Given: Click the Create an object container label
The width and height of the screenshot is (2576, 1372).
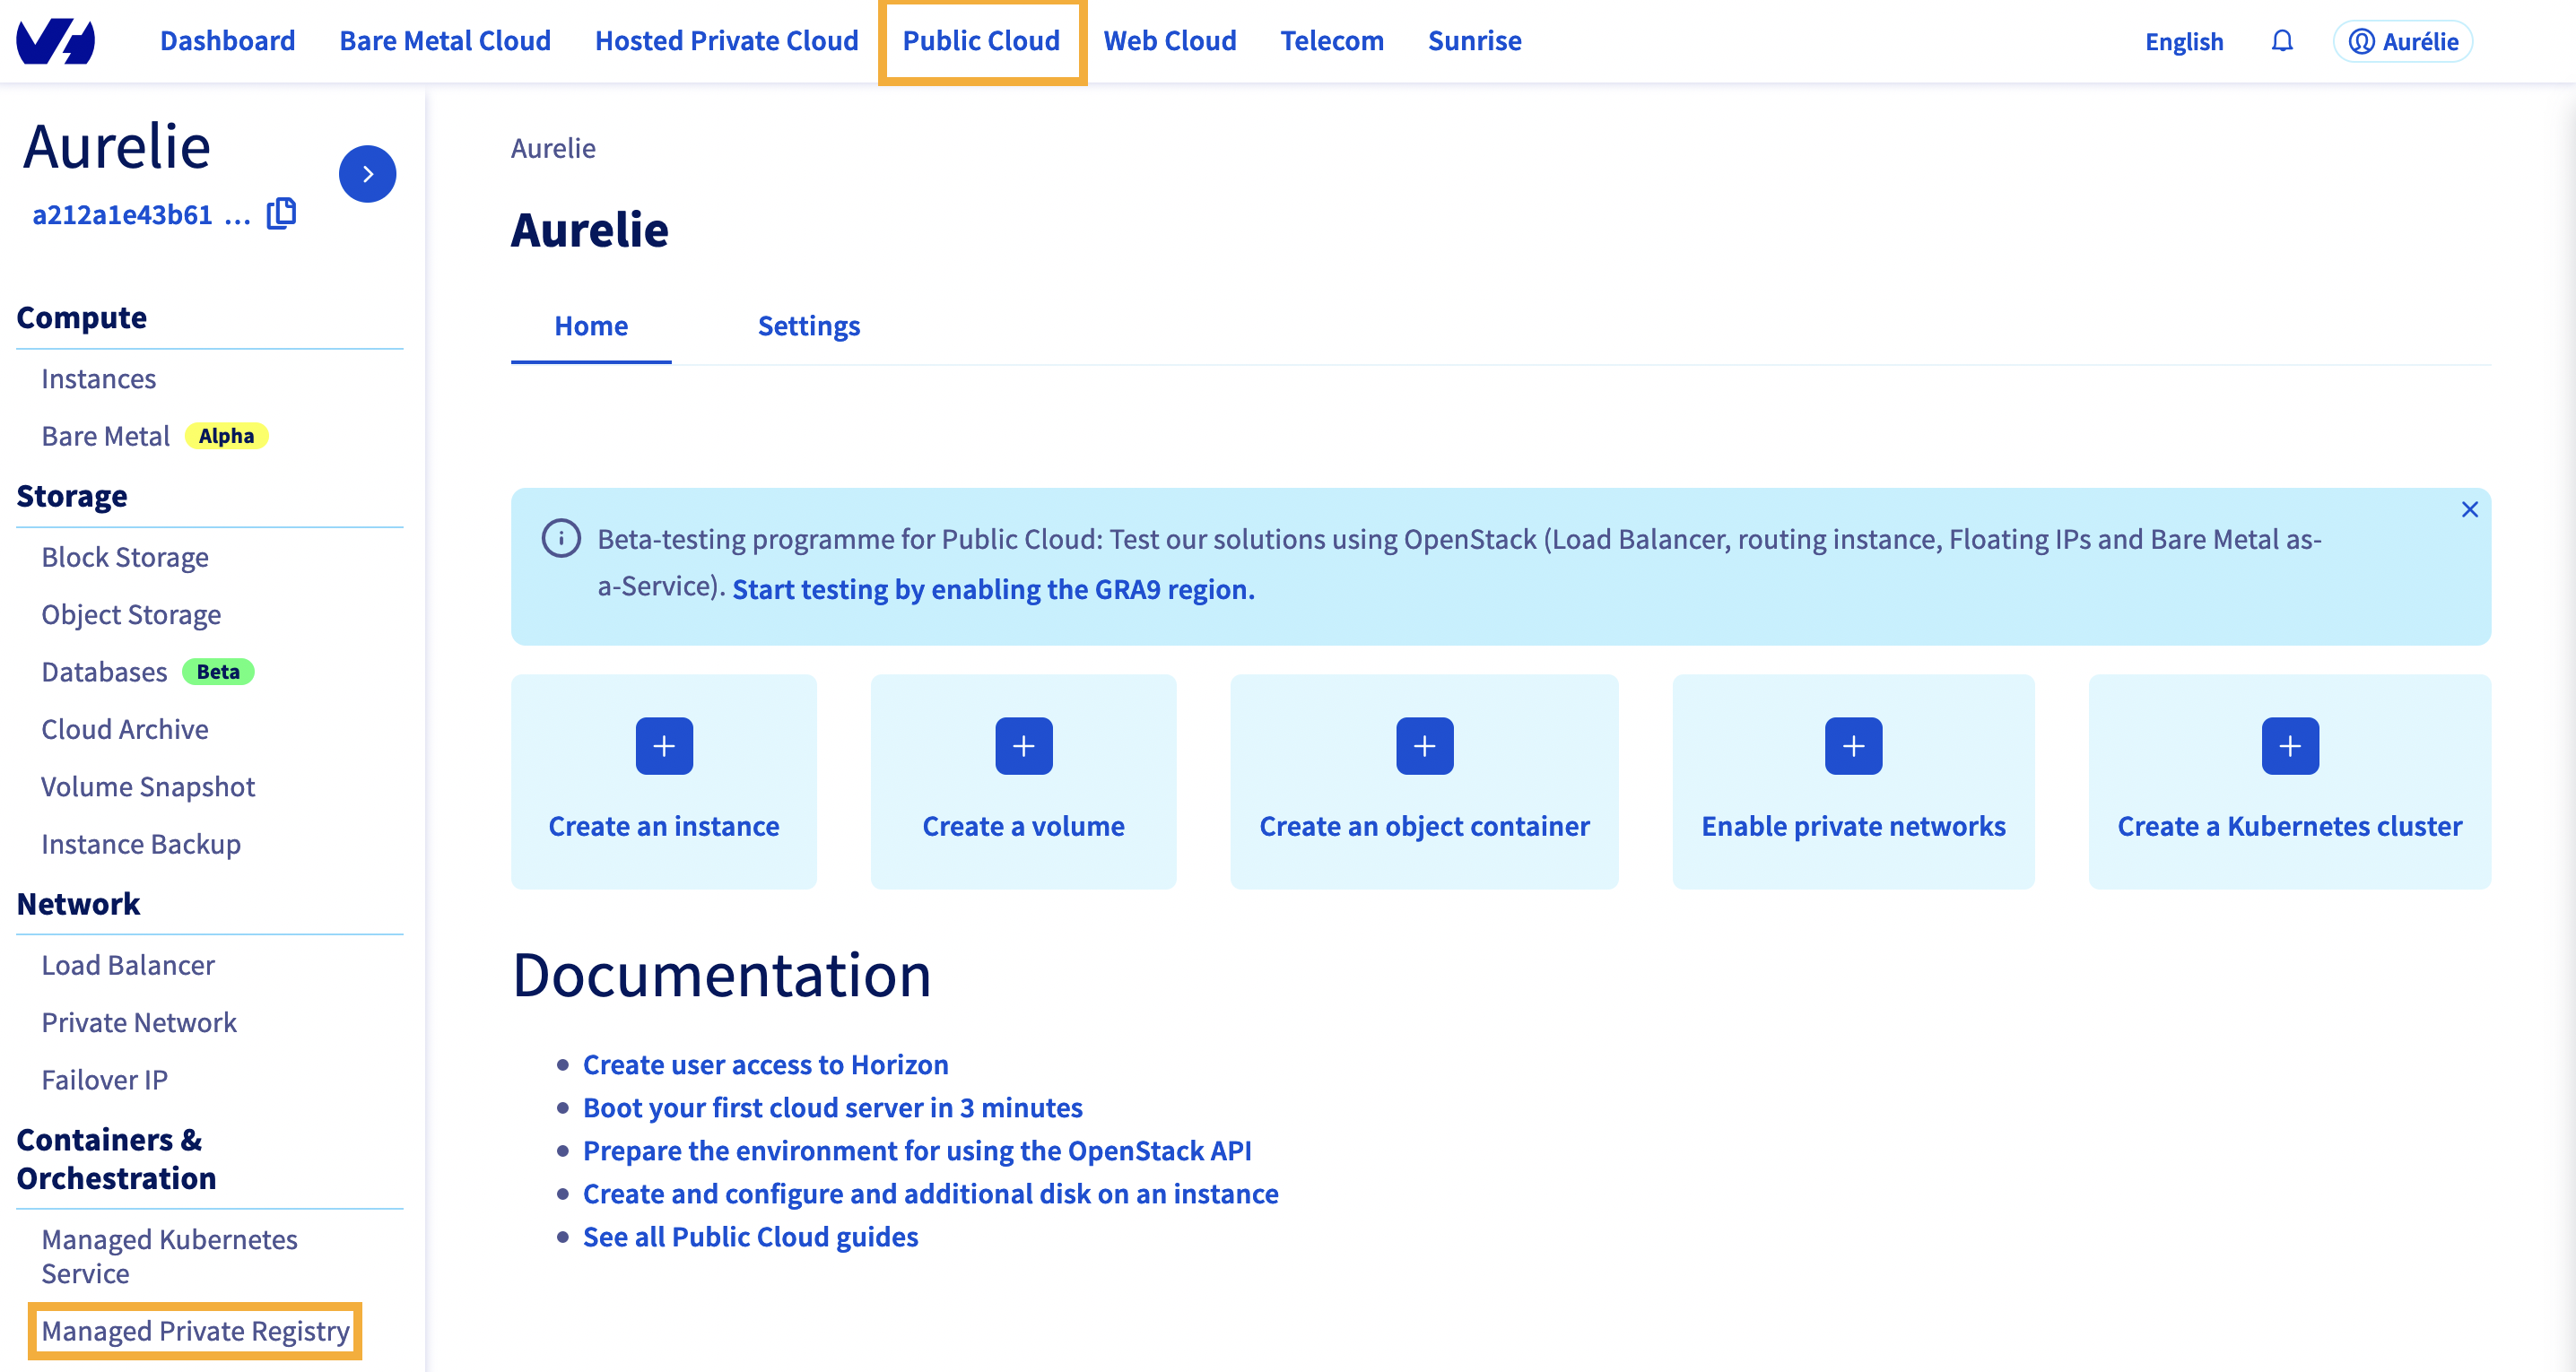Looking at the screenshot, I should 1424,826.
